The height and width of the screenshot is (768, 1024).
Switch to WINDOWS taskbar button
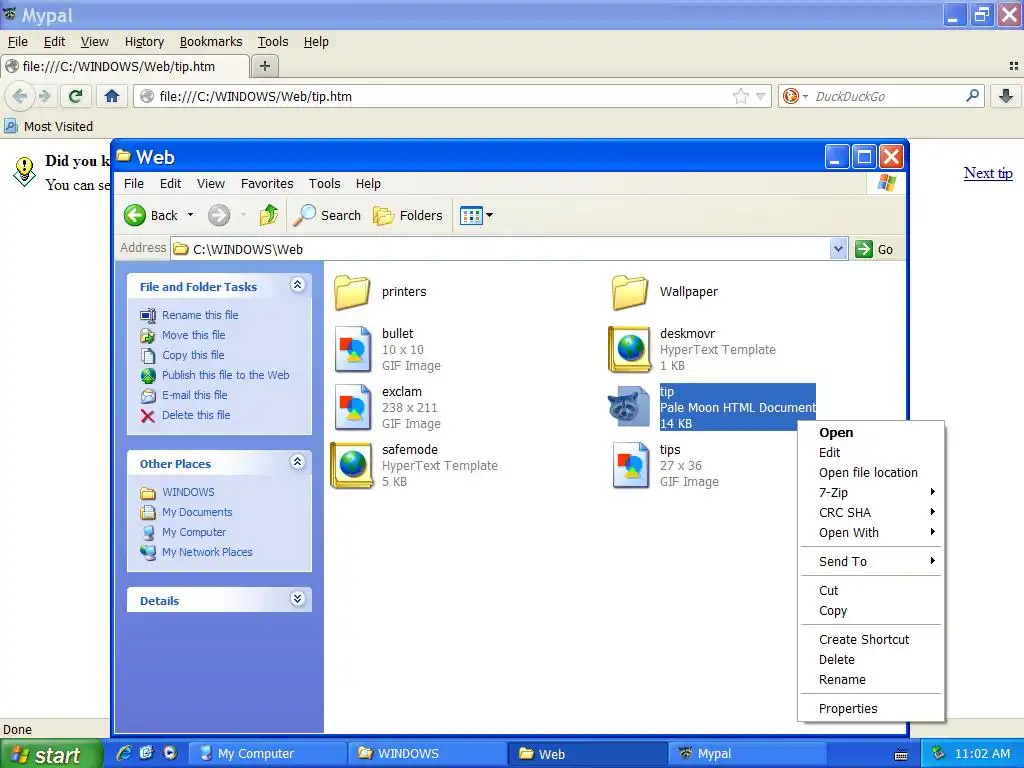point(426,754)
